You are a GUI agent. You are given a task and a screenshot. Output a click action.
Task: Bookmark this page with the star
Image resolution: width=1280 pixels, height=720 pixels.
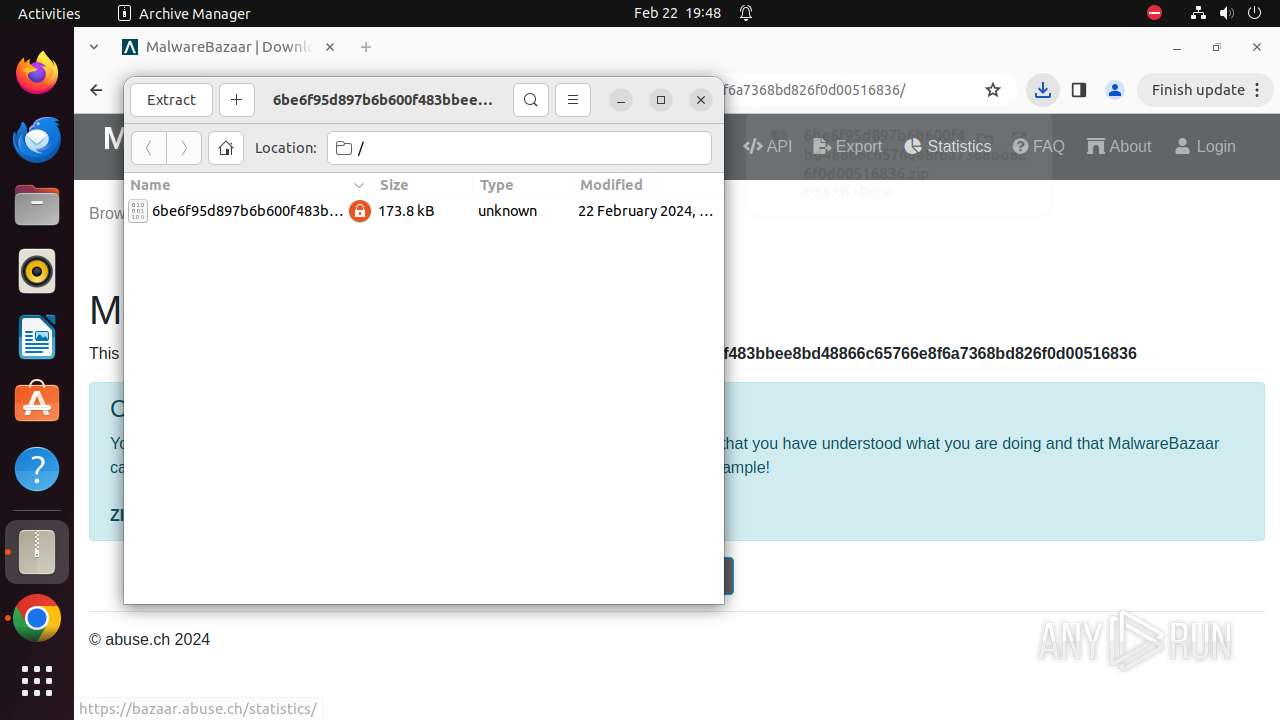point(993,90)
